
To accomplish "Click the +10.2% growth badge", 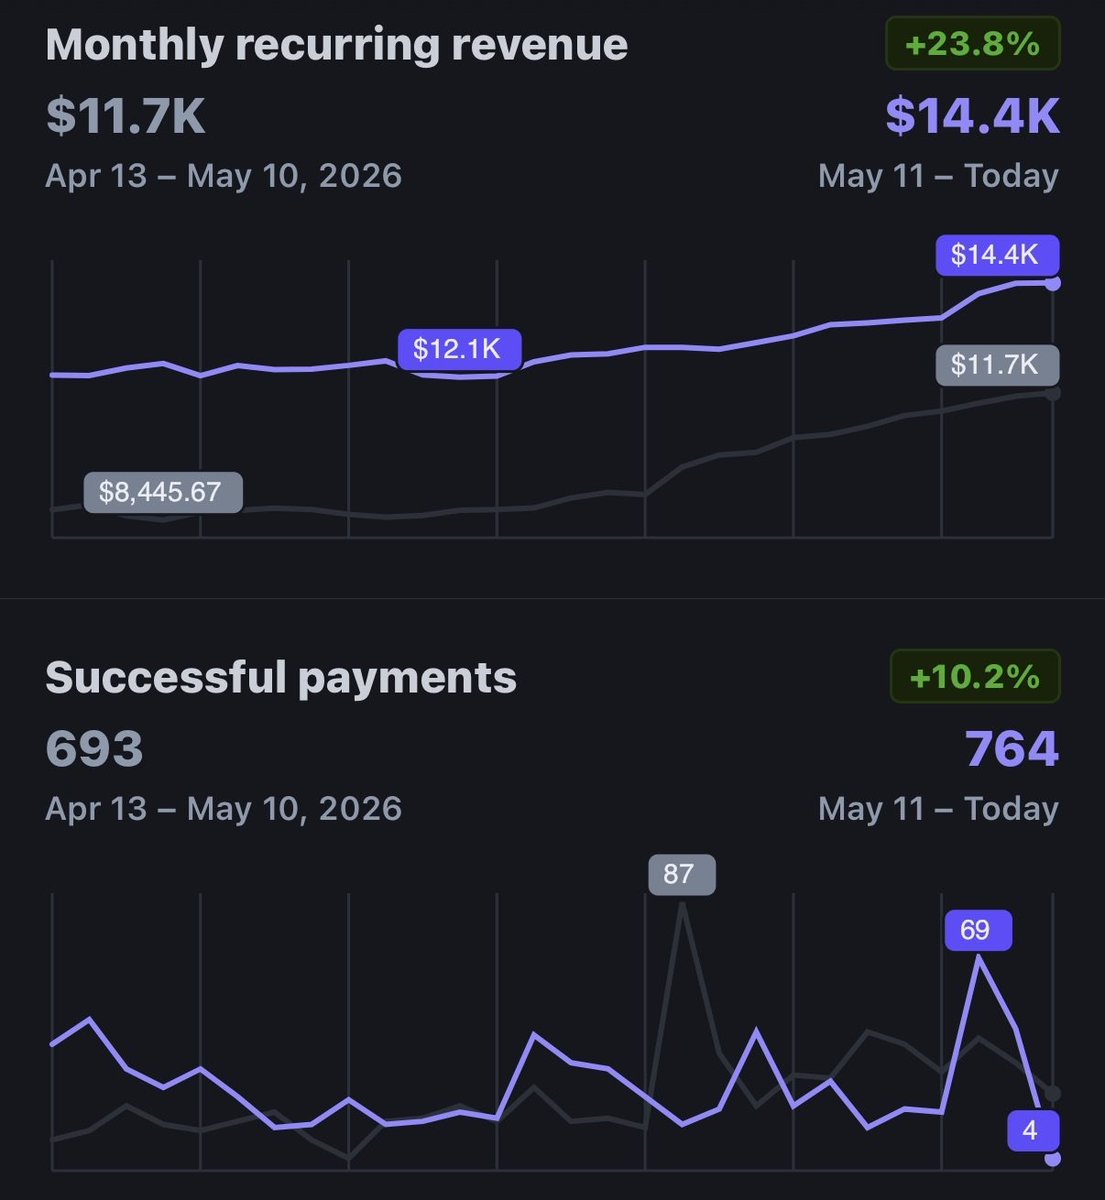I will [975, 677].
